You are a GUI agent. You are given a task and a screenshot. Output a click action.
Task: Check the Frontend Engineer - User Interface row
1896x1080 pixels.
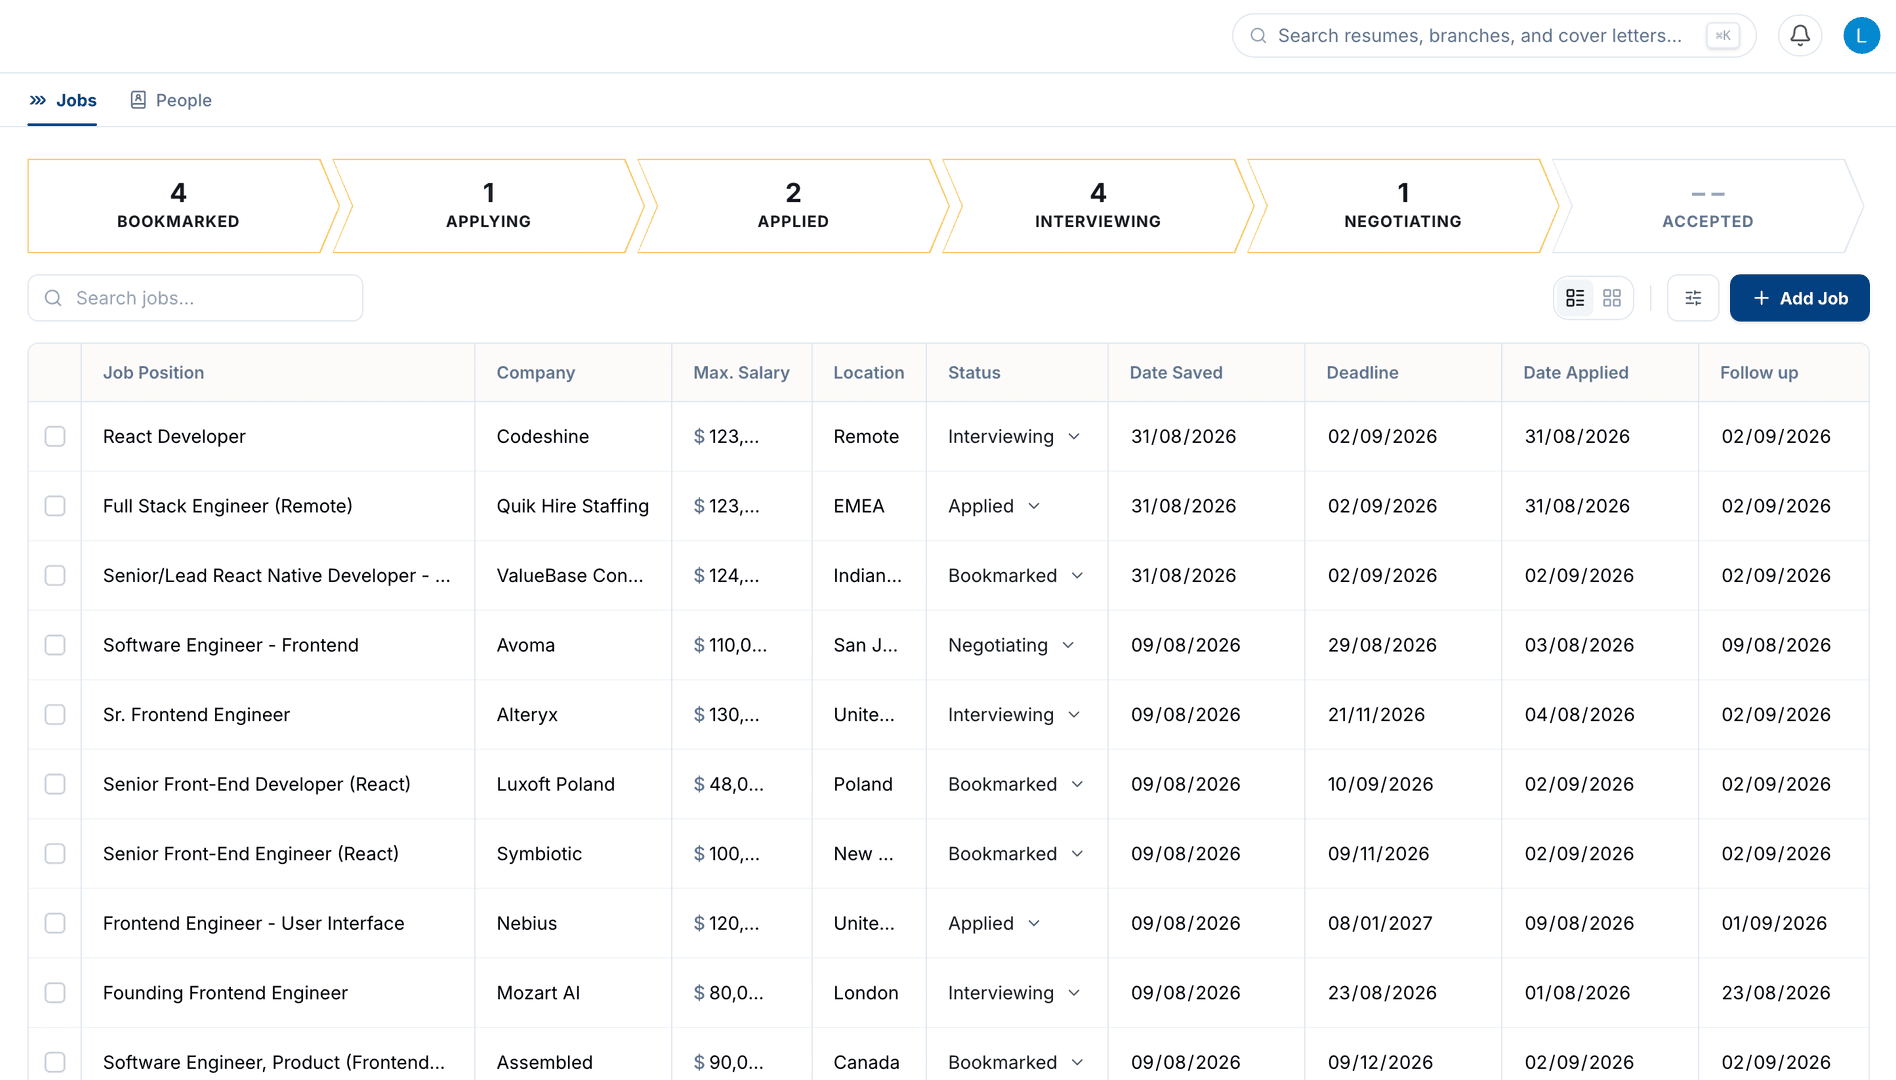pos(55,923)
